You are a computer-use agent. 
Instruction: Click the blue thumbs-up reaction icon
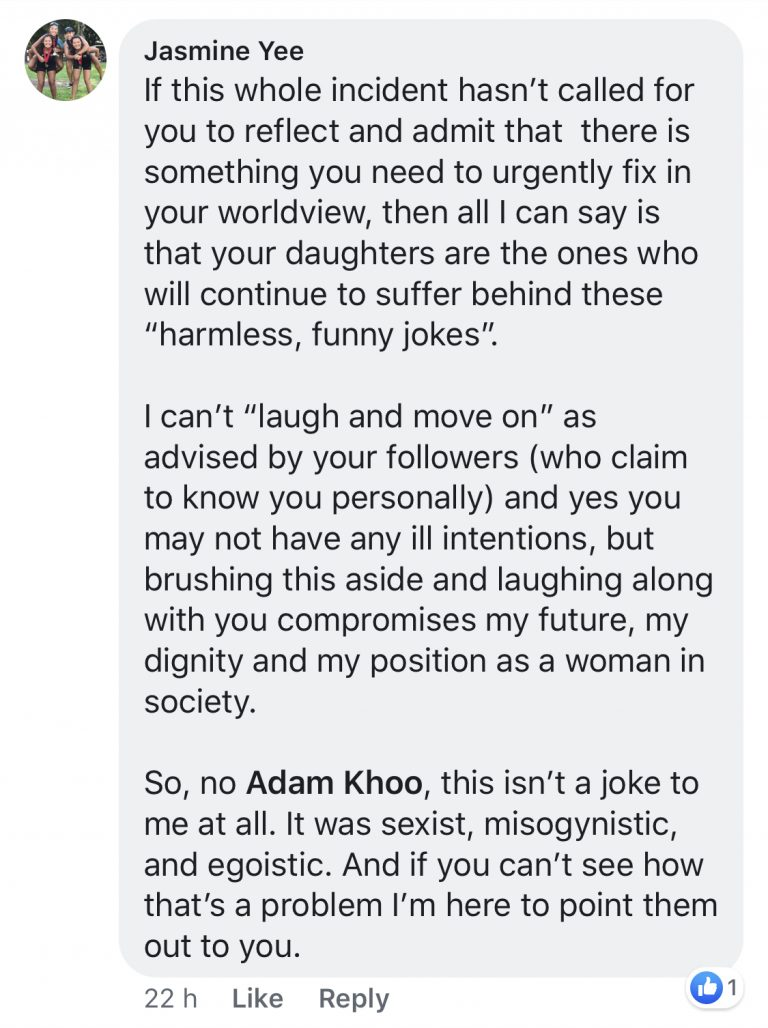pos(707,987)
